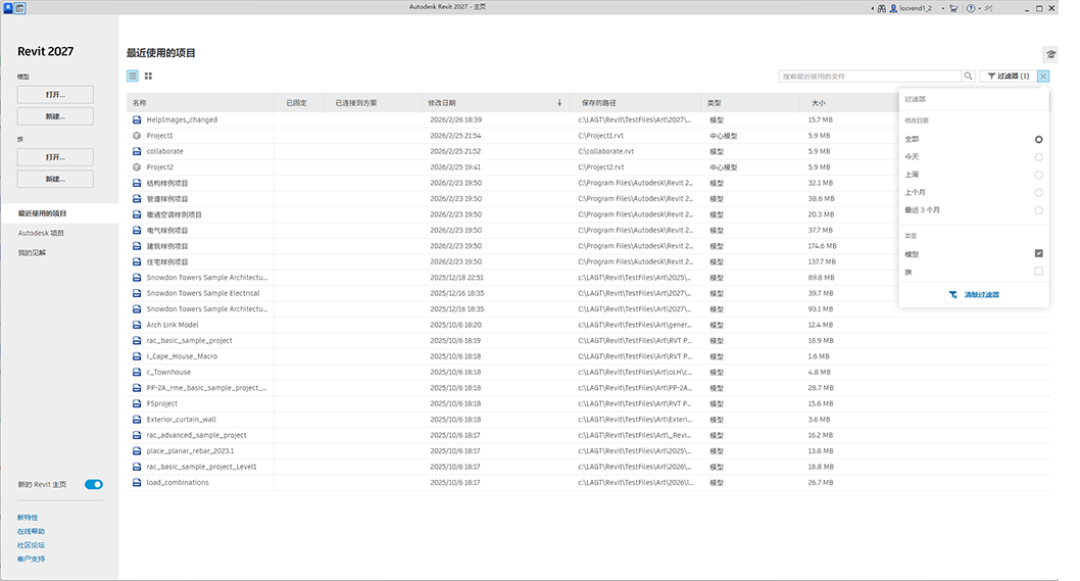Select the 上个月 date radio button

click(1039, 193)
